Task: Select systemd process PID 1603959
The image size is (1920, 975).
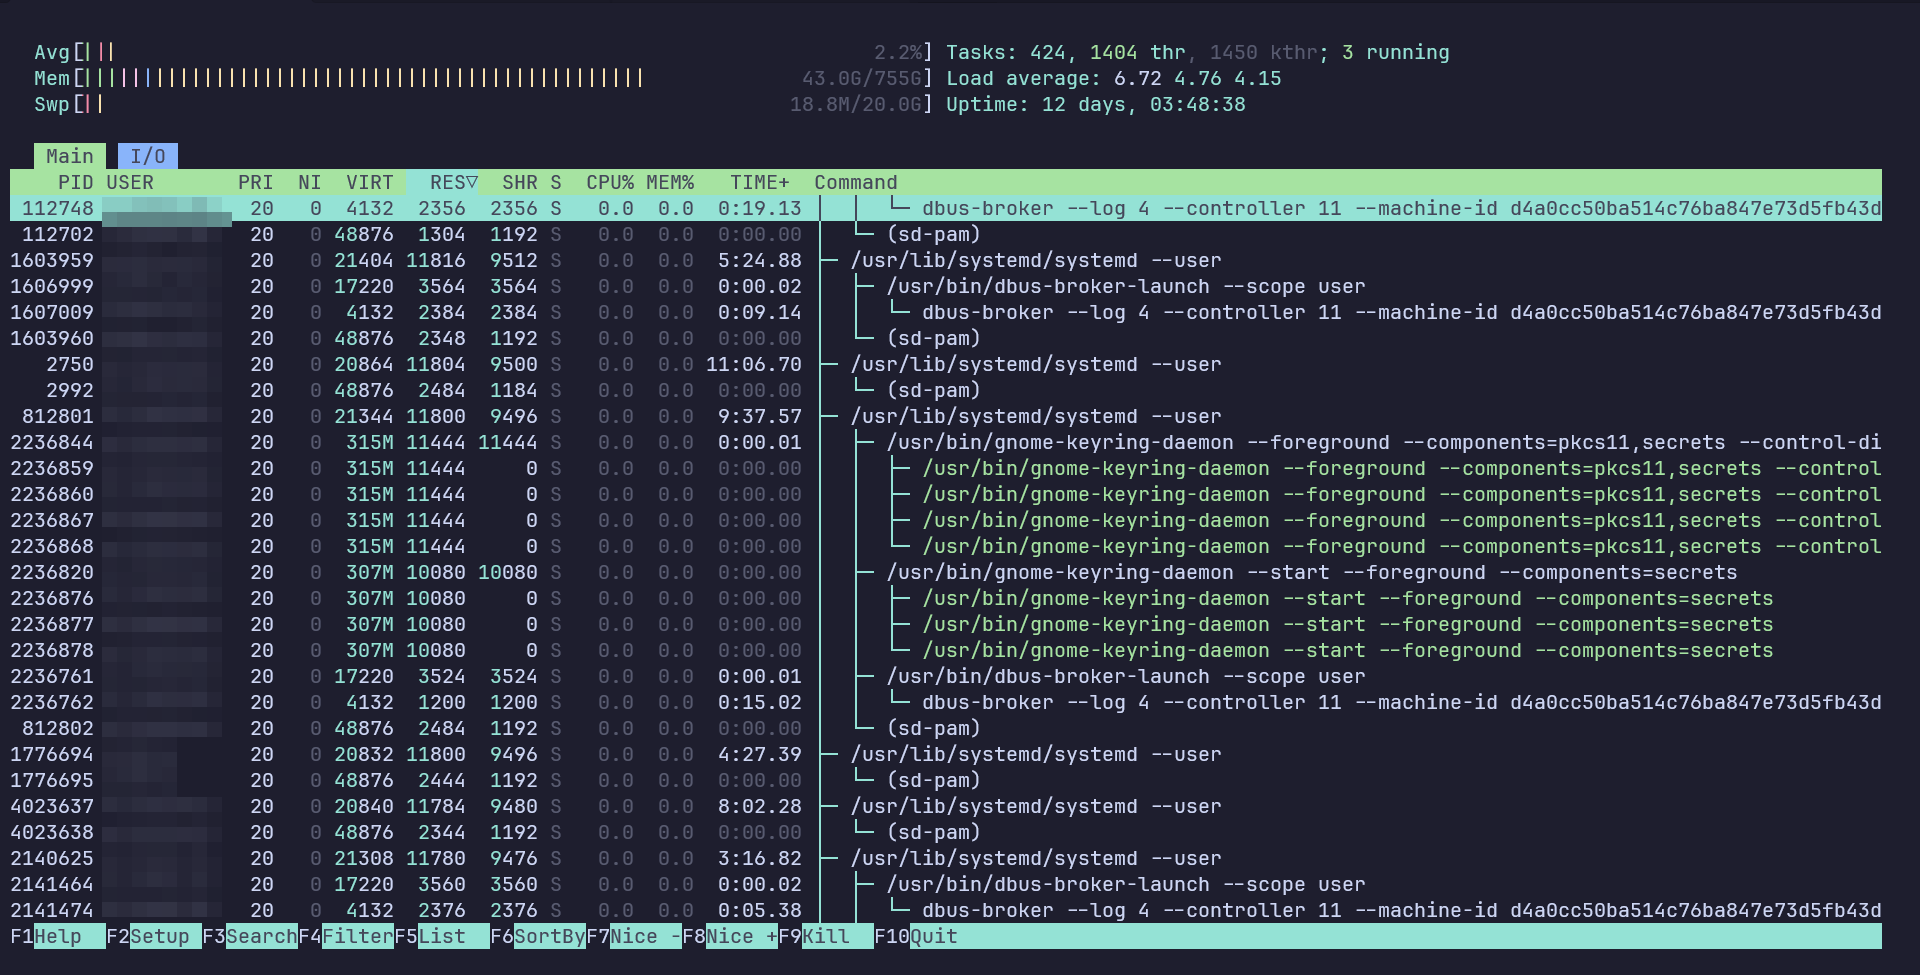Action: tap(946, 260)
